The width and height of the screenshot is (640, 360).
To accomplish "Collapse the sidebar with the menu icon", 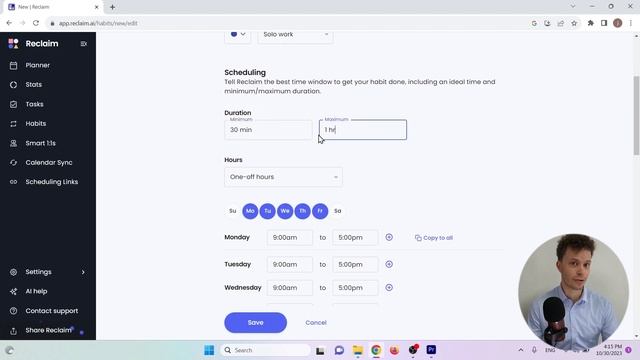I will (x=84, y=44).
